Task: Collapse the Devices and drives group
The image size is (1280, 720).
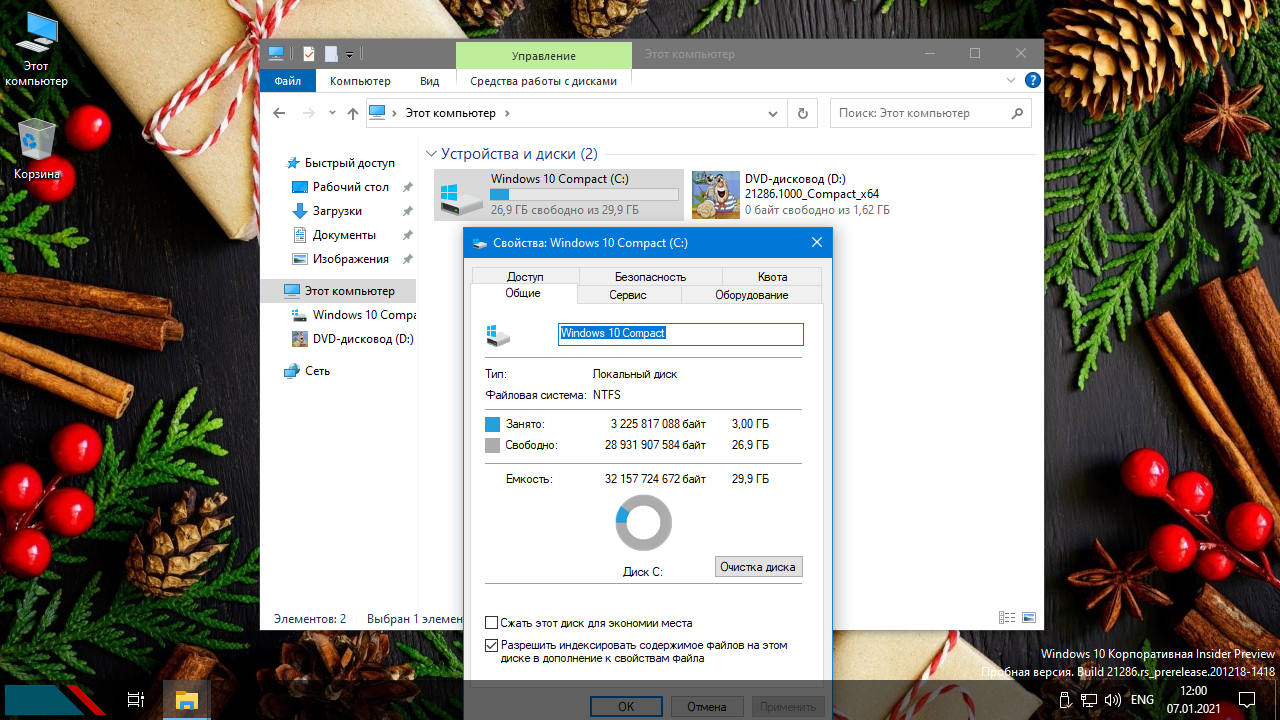Action: (x=432, y=154)
